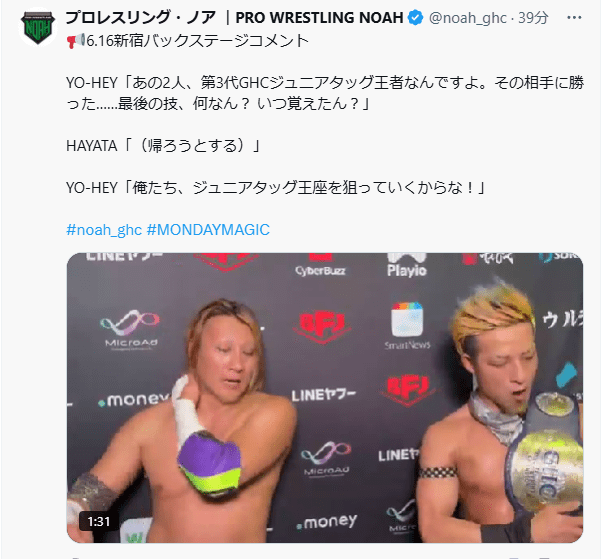
Task: Open the #noah_ghc hashtag
Action: (x=104, y=230)
